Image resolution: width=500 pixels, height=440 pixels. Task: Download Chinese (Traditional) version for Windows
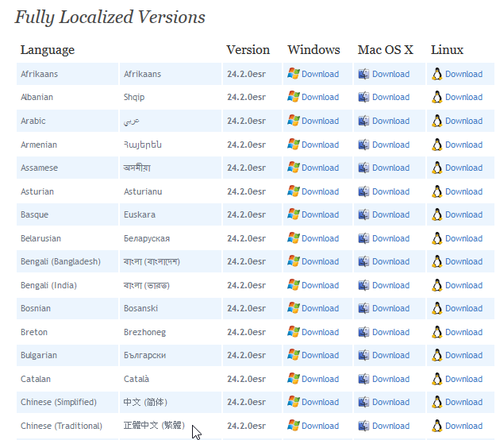click(x=320, y=426)
